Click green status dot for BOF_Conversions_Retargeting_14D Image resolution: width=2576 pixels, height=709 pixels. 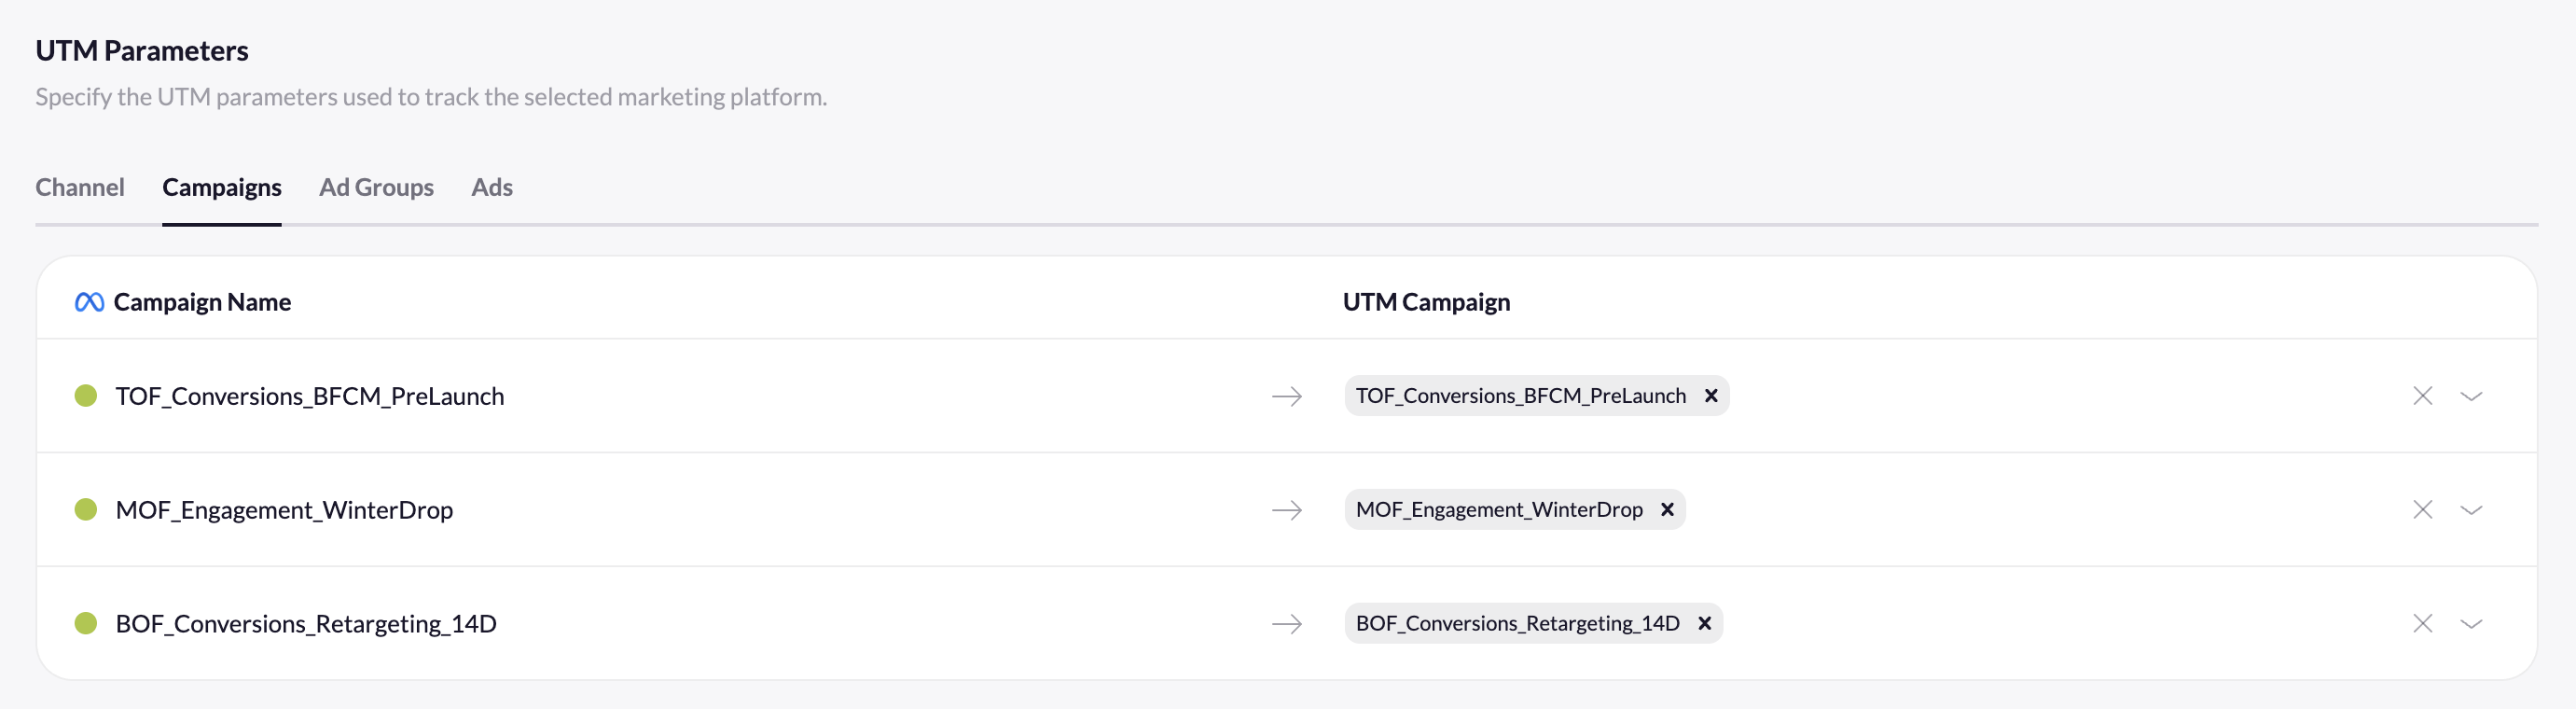[86, 624]
